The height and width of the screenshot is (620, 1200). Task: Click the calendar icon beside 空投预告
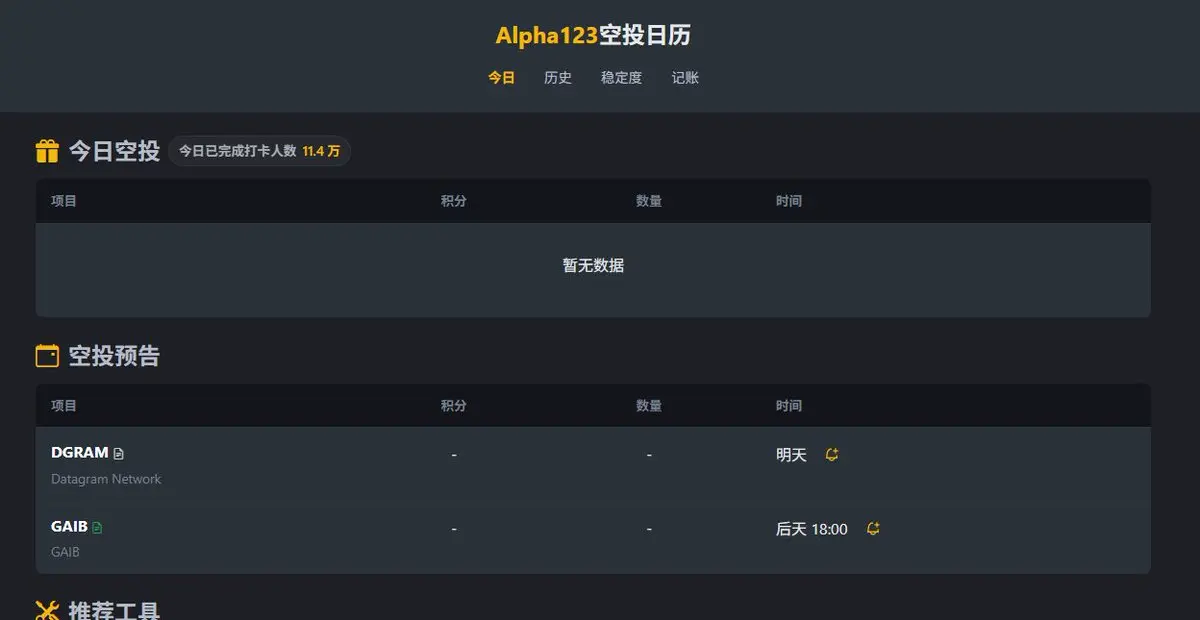coord(47,356)
